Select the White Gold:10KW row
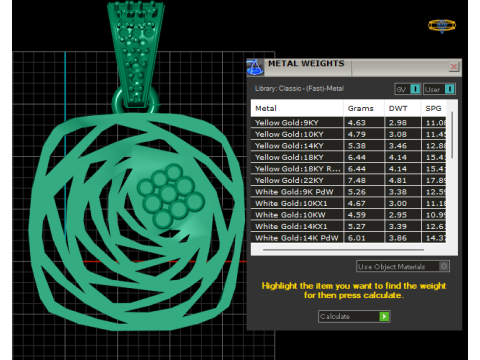The width and height of the screenshot is (480, 360). tap(349, 215)
